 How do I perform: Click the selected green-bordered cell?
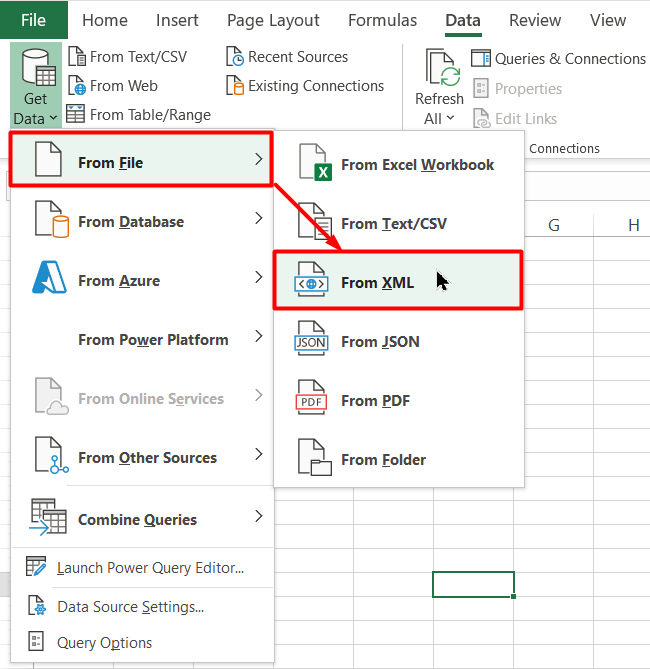click(473, 584)
